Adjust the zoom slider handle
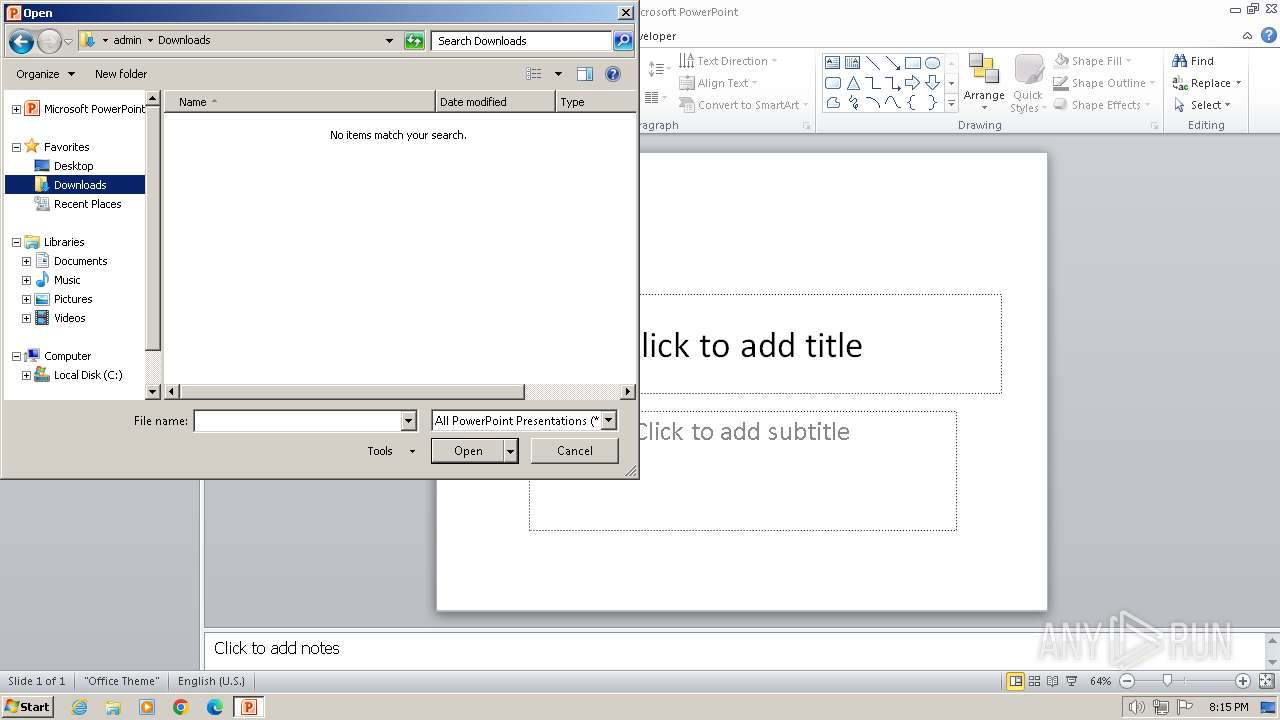 1167,681
